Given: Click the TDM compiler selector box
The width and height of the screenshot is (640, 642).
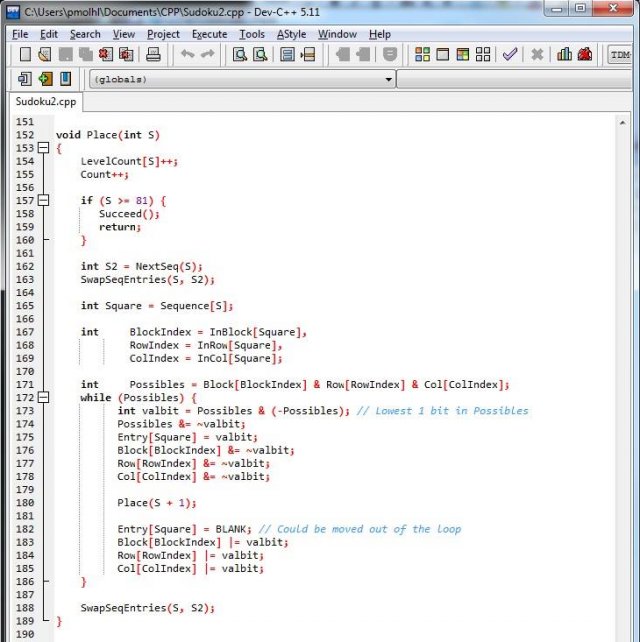Looking at the screenshot, I should click(x=620, y=55).
